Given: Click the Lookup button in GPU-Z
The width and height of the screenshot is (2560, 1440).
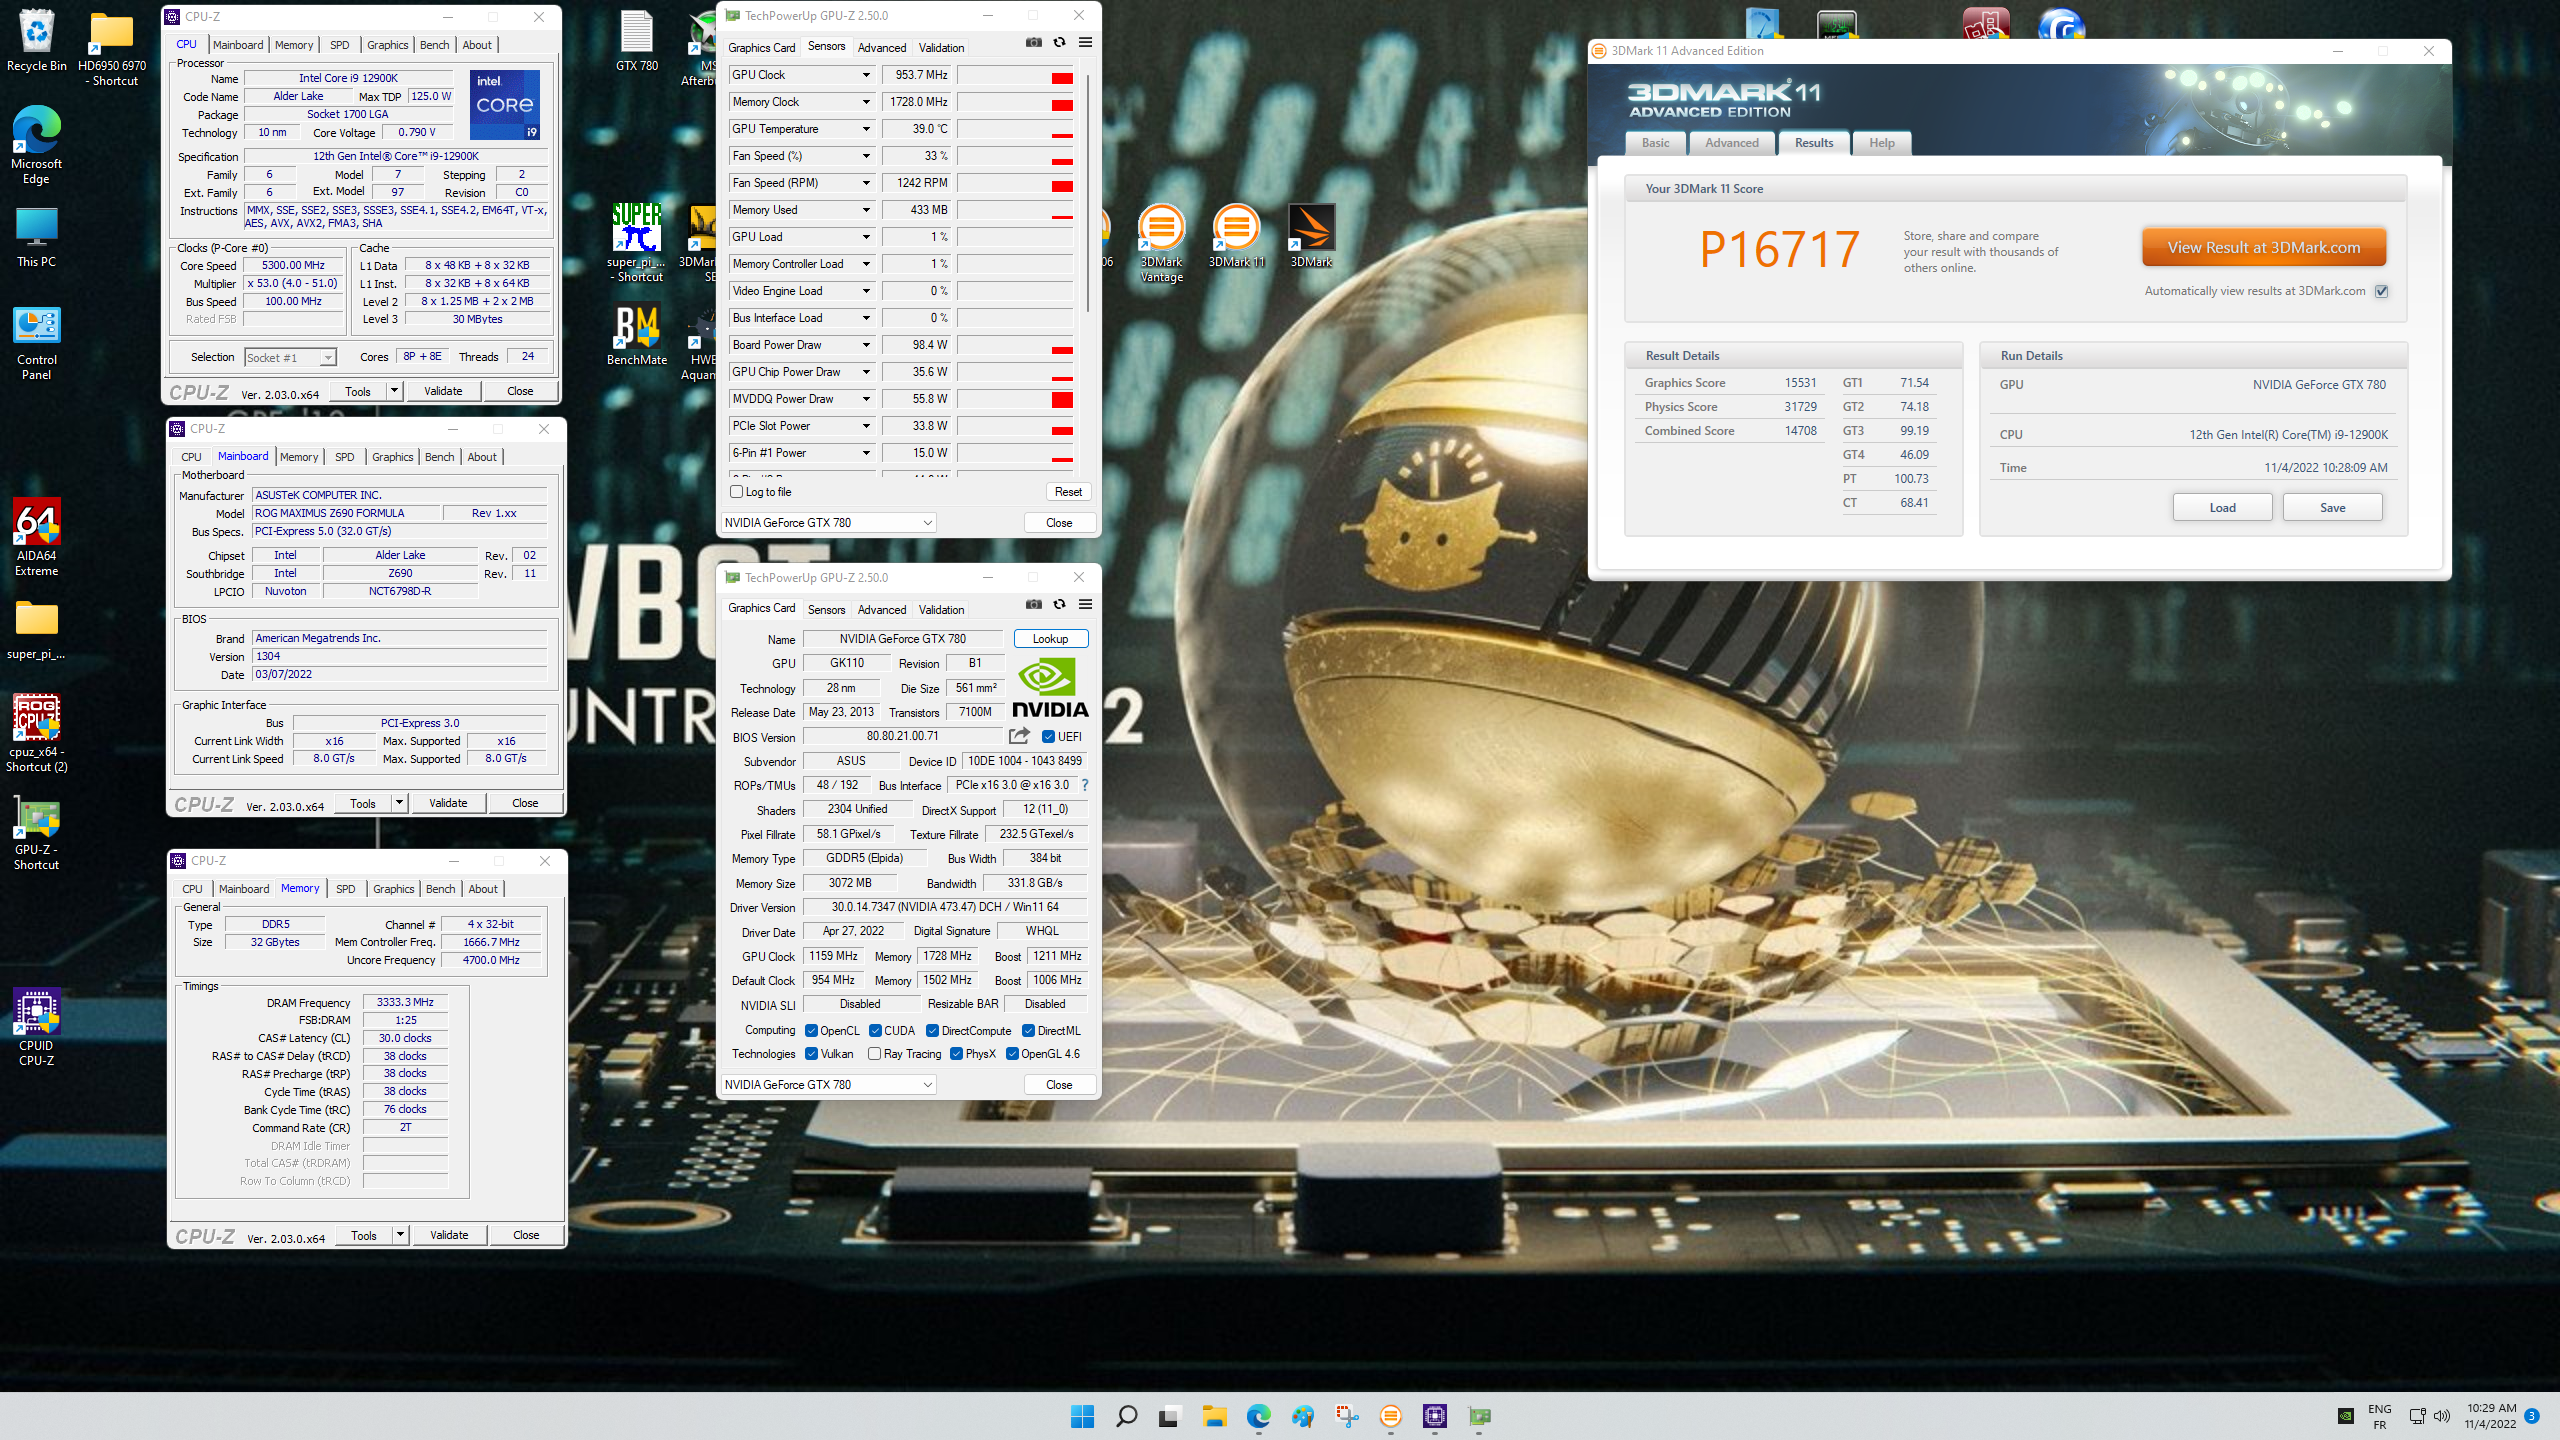Looking at the screenshot, I should coord(1050,639).
